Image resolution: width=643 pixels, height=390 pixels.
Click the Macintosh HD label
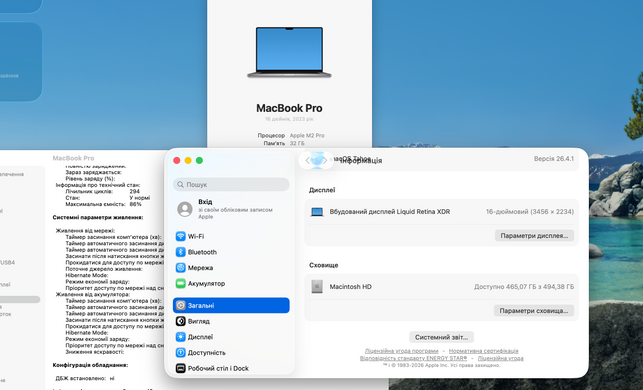(351, 287)
